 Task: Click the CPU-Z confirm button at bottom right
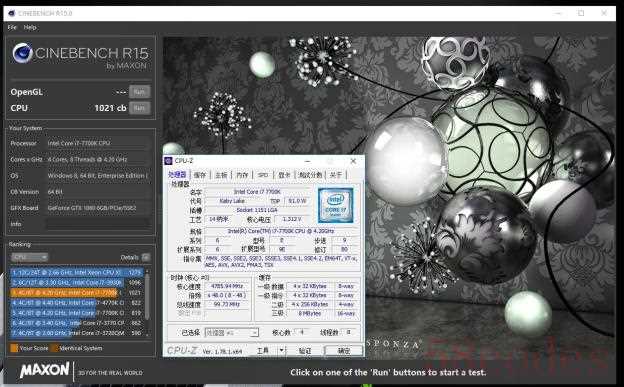pos(344,350)
